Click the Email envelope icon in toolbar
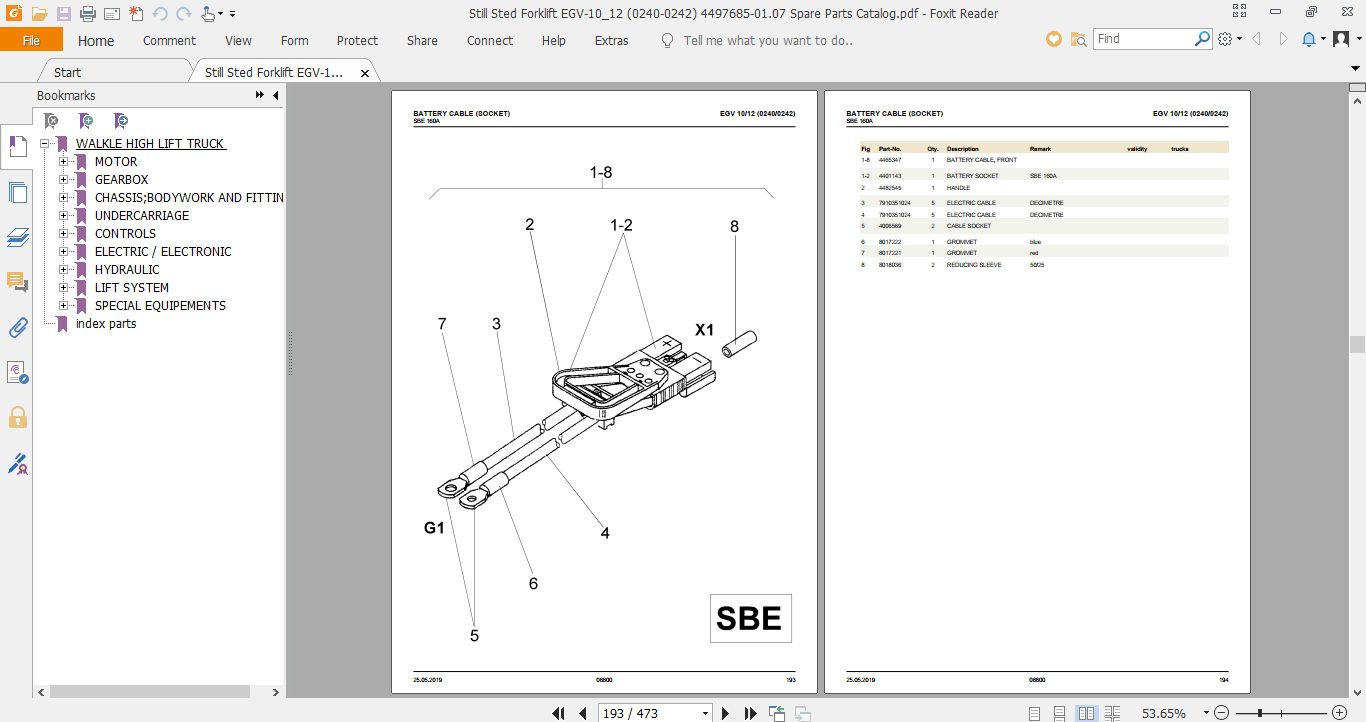Image resolution: width=1366 pixels, height=722 pixels. coord(112,14)
